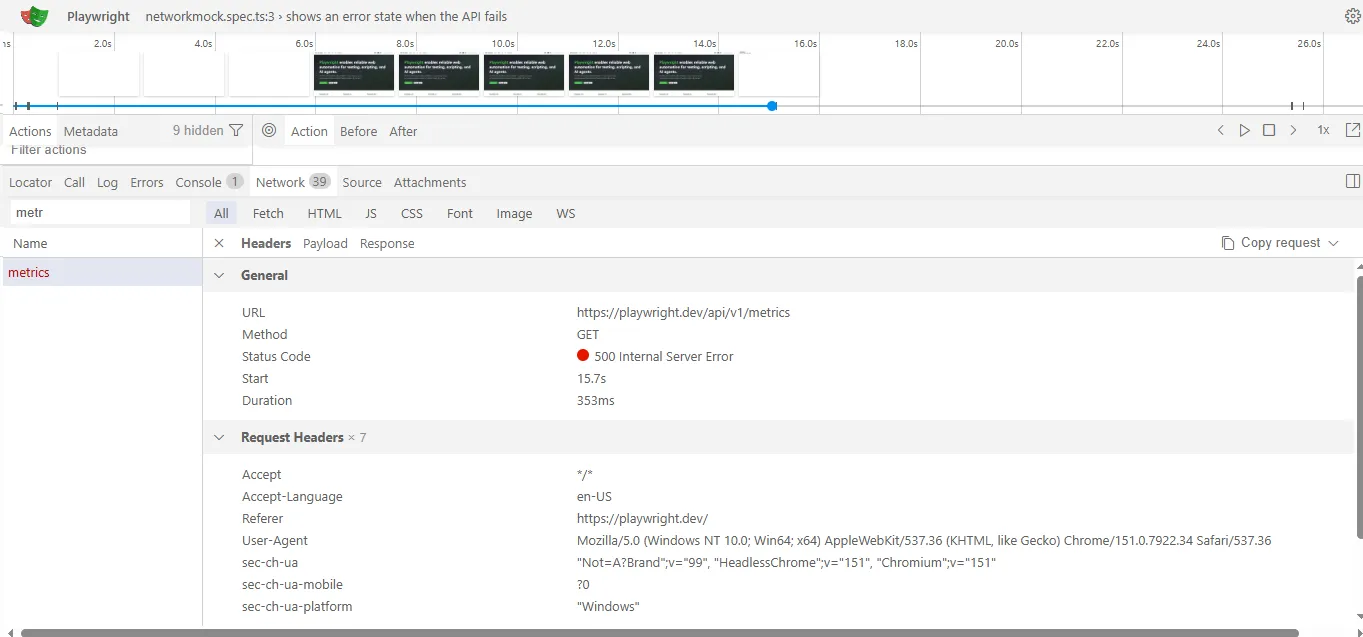The height and width of the screenshot is (637, 1363).
Task: Filter network by JS
Action: coord(371,213)
